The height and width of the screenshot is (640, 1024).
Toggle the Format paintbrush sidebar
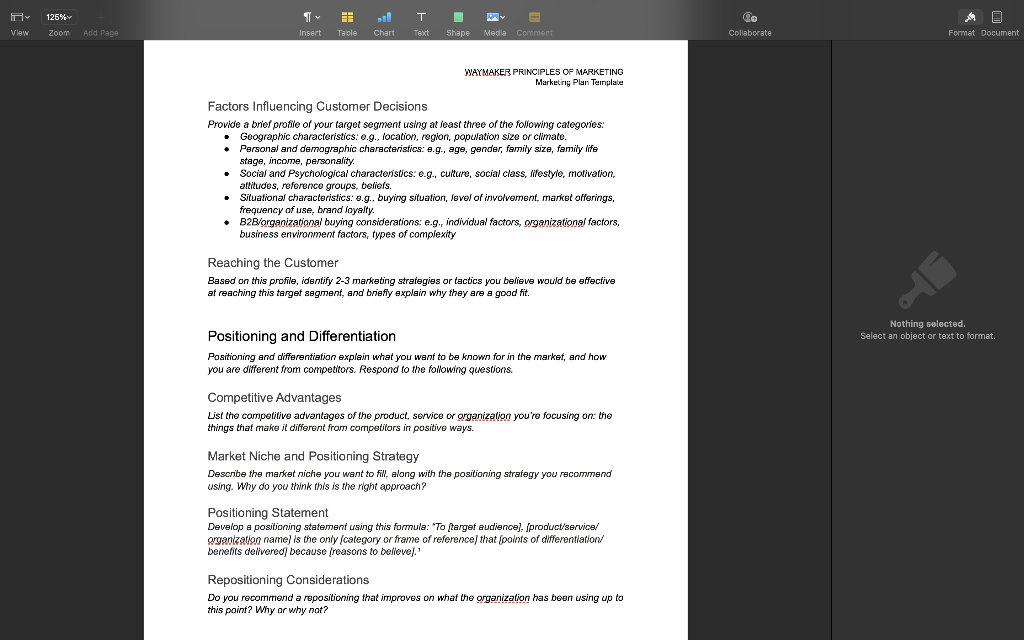pos(962,16)
